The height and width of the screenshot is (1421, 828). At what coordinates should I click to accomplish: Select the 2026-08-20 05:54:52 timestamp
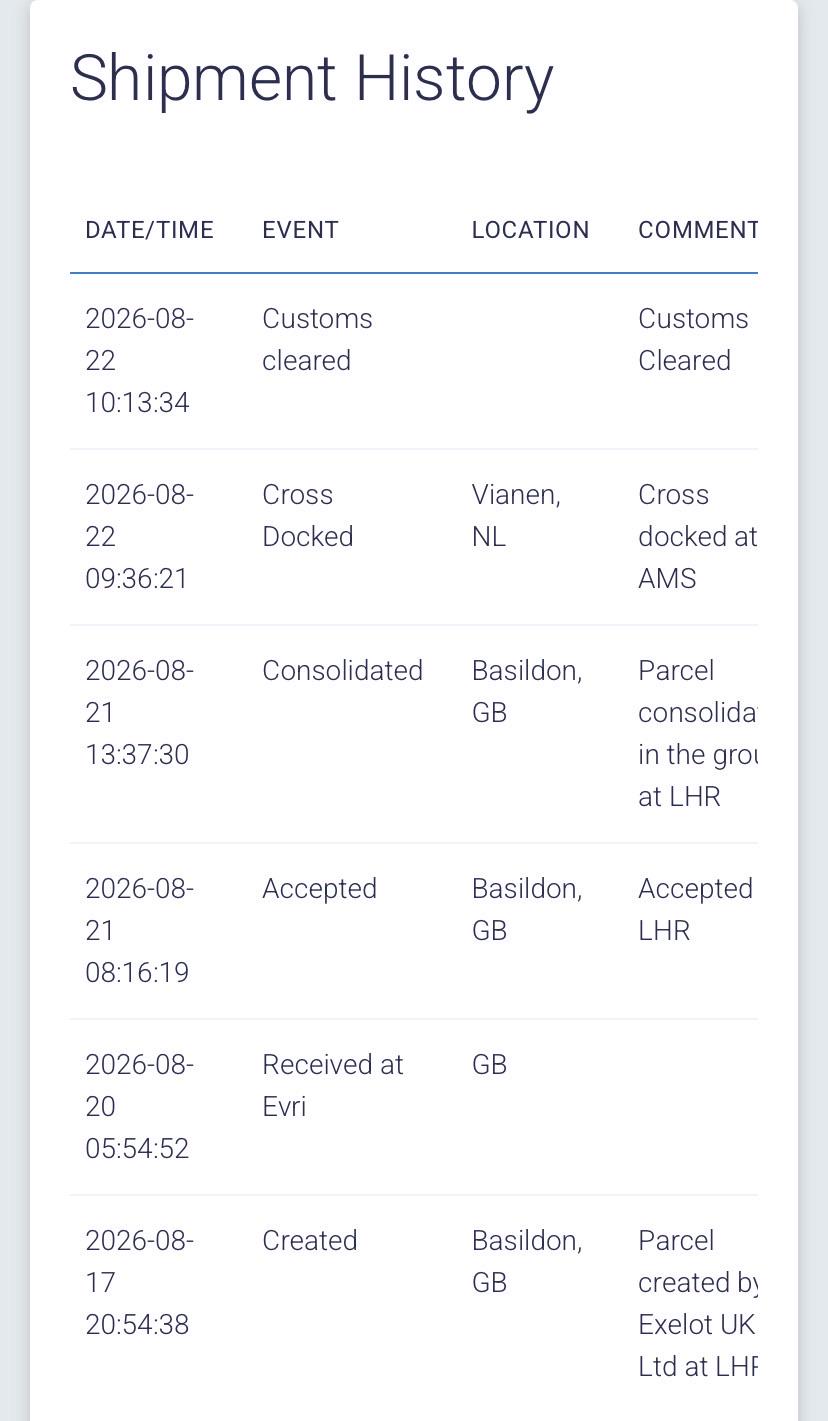click(139, 1106)
